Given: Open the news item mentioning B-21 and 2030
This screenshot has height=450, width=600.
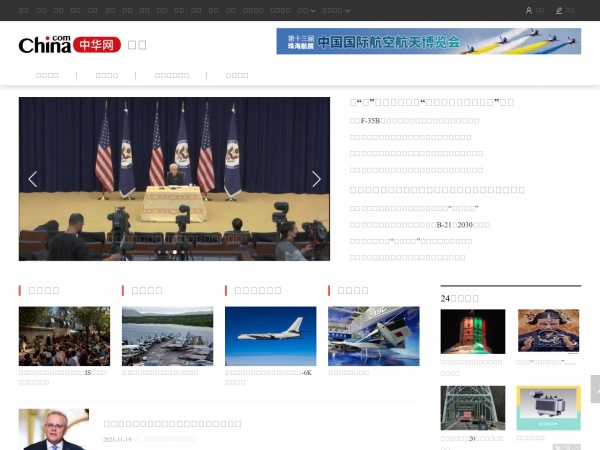Looking at the screenshot, I should 420,225.
